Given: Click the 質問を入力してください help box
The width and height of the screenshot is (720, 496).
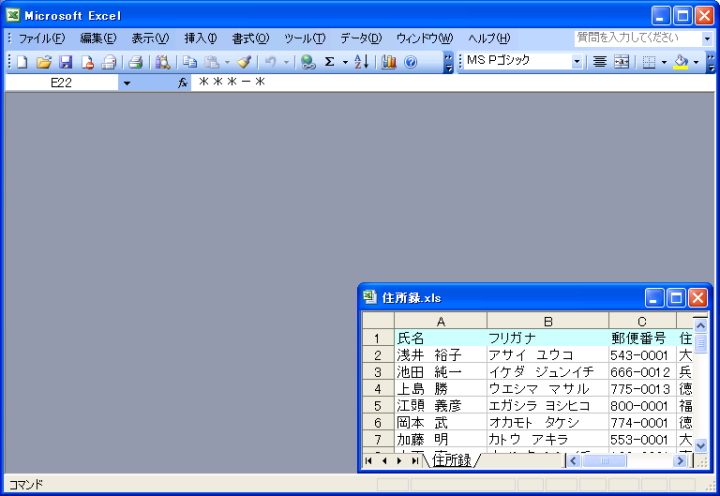Looking at the screenshot, I should [638, 38].
